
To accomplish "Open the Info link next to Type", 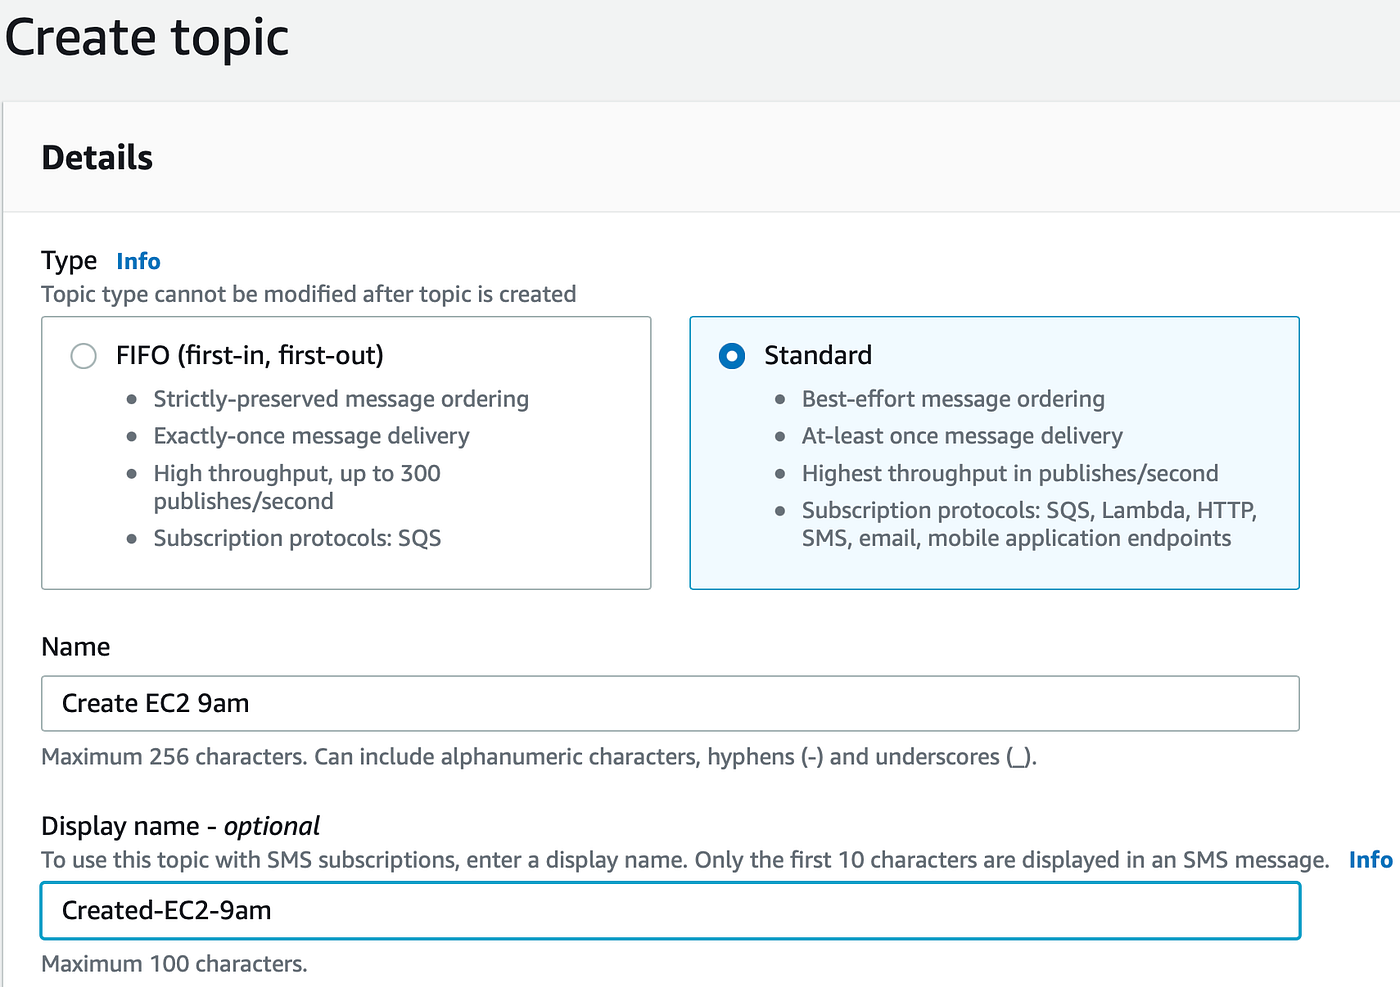I will coord(137,261).
